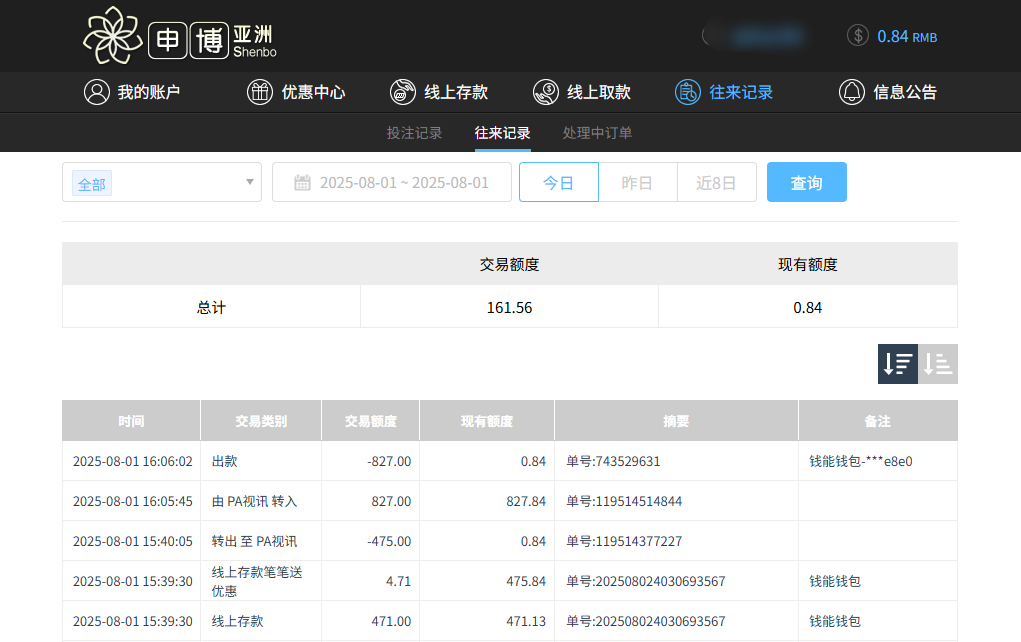Open the 优惠中心 gift icon
The image size is (1021, 642).
point(259,92)
